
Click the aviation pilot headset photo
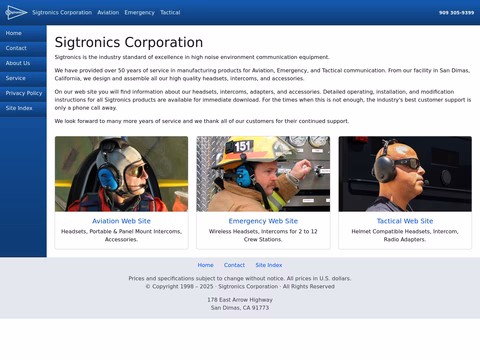[x=121, y=174]
